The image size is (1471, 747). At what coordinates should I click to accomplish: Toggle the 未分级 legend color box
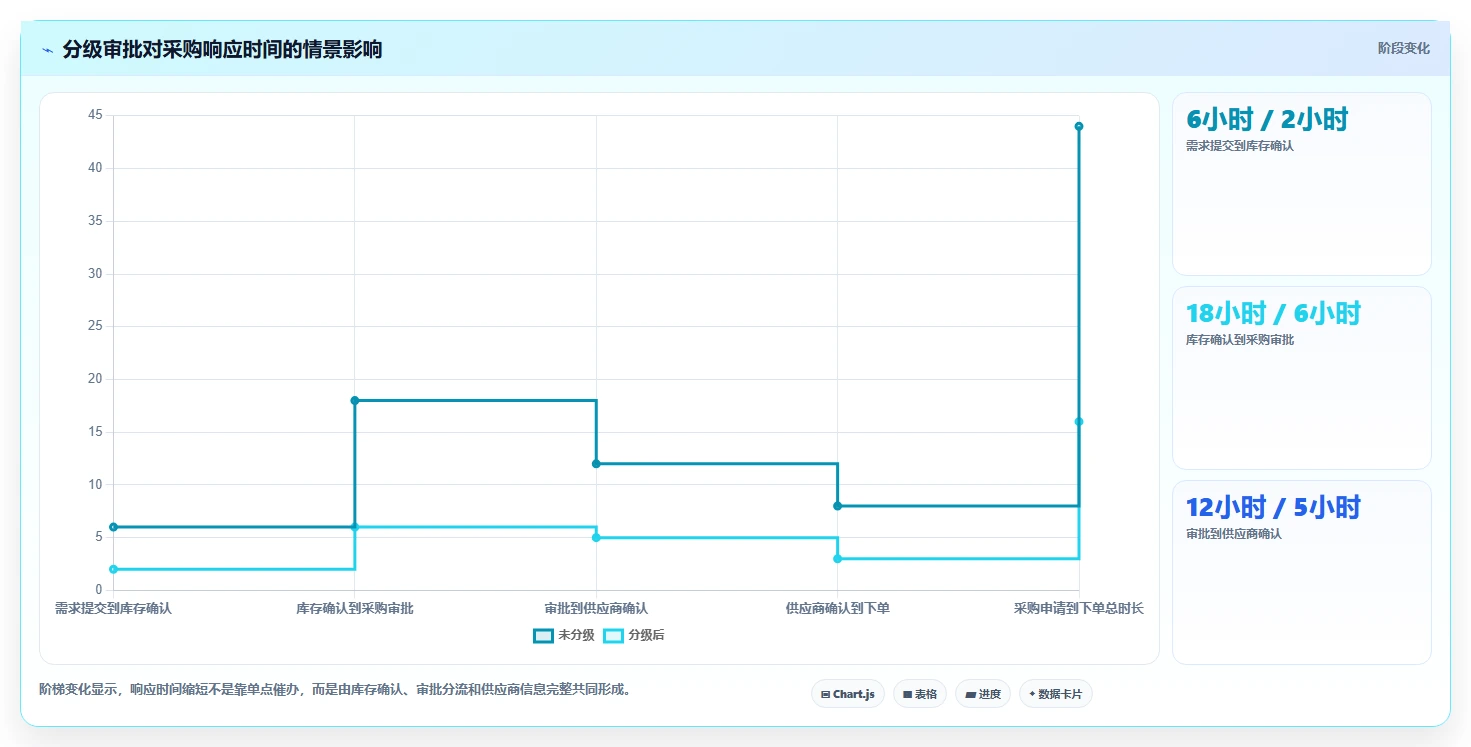[543, 636]
